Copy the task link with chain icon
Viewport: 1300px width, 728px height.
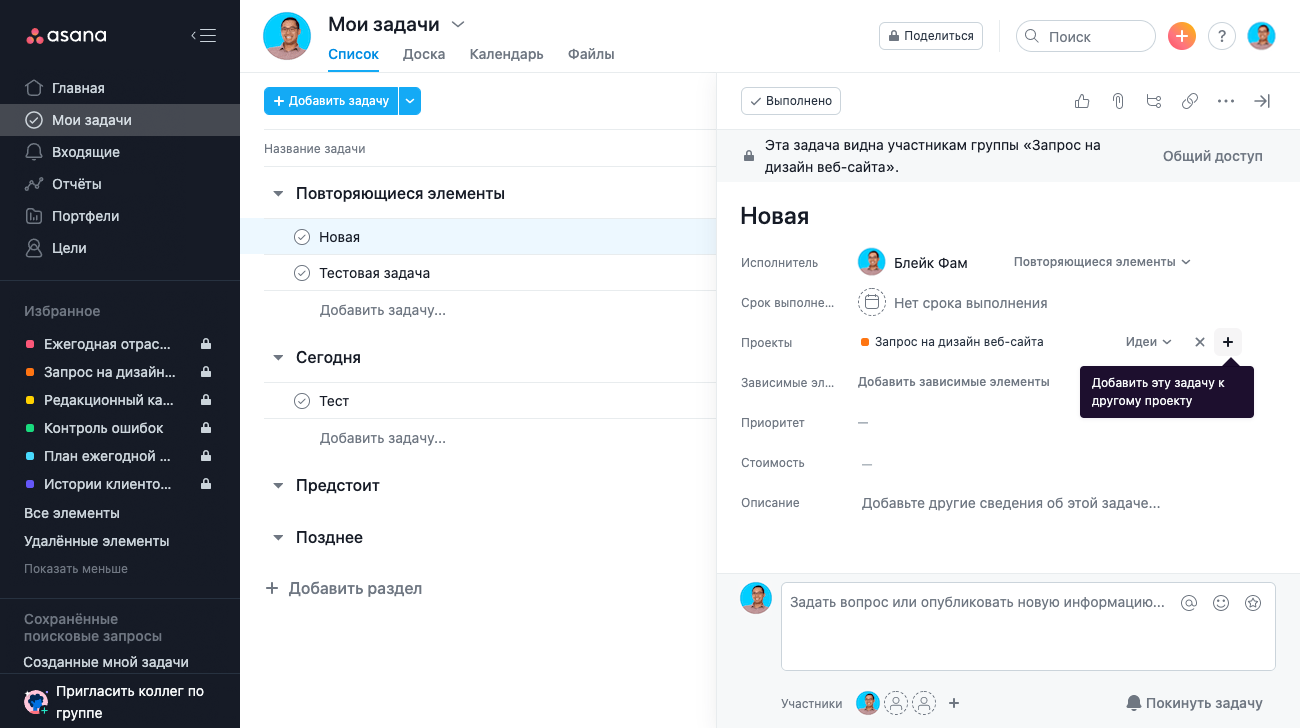1190,101
